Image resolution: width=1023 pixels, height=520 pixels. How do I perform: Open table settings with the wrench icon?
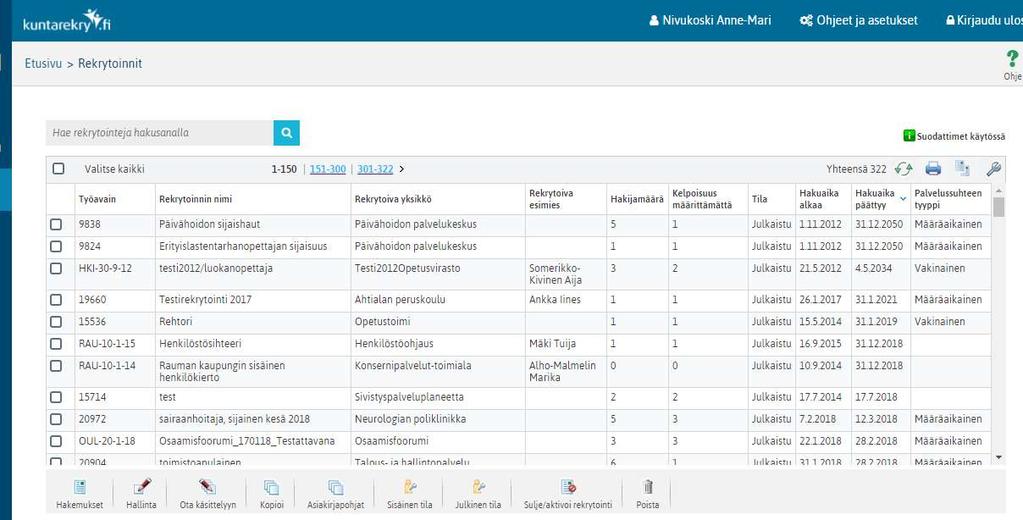click(x=994, y=169)
